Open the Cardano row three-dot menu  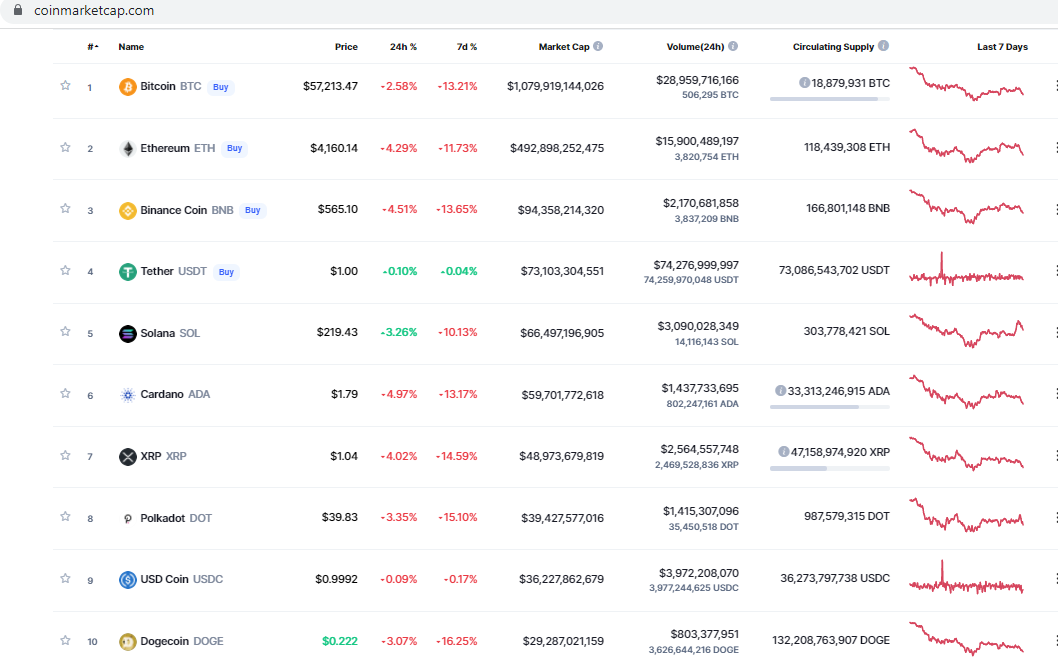(1055, 393)
